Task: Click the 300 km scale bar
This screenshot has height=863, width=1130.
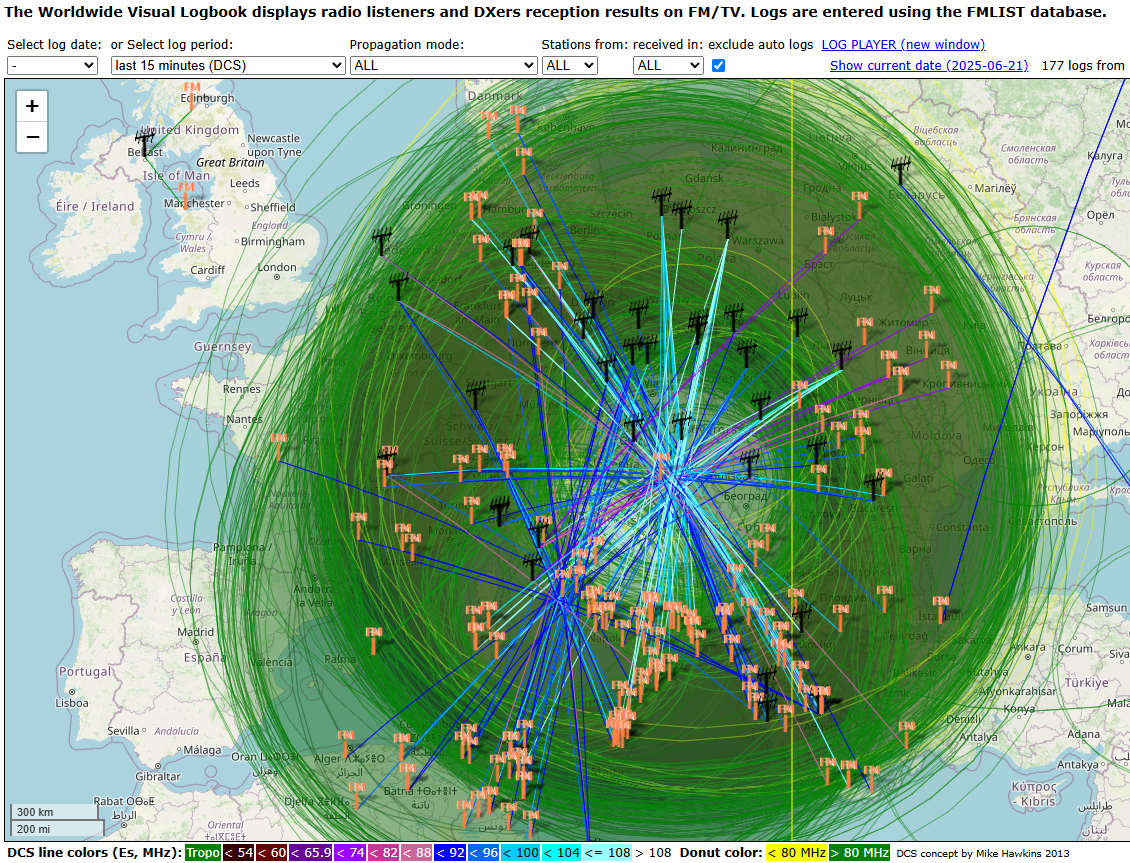Action: pos(54,812)
